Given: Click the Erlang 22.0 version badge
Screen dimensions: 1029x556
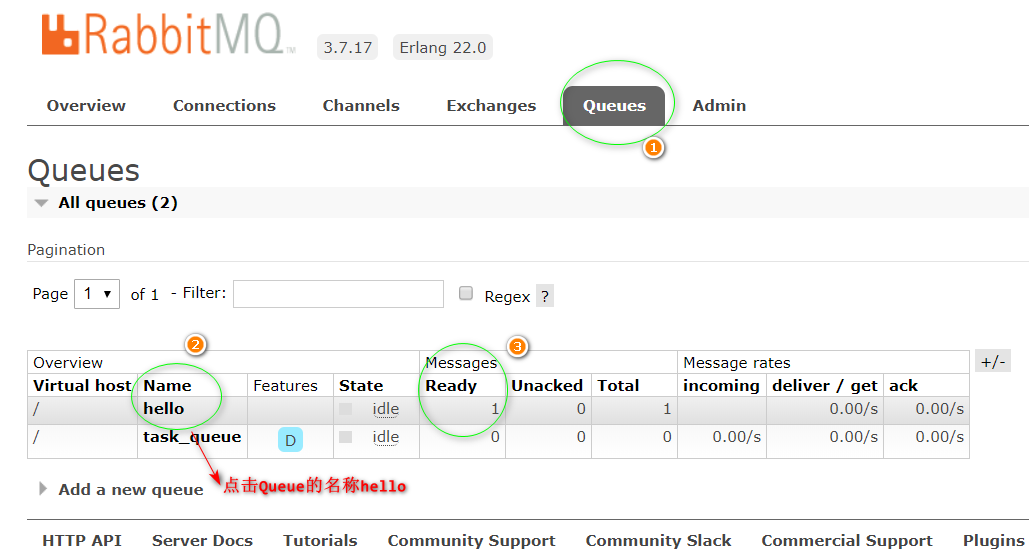Looking at the screenshot, I should pyautogui.click(x=442, y=47).
